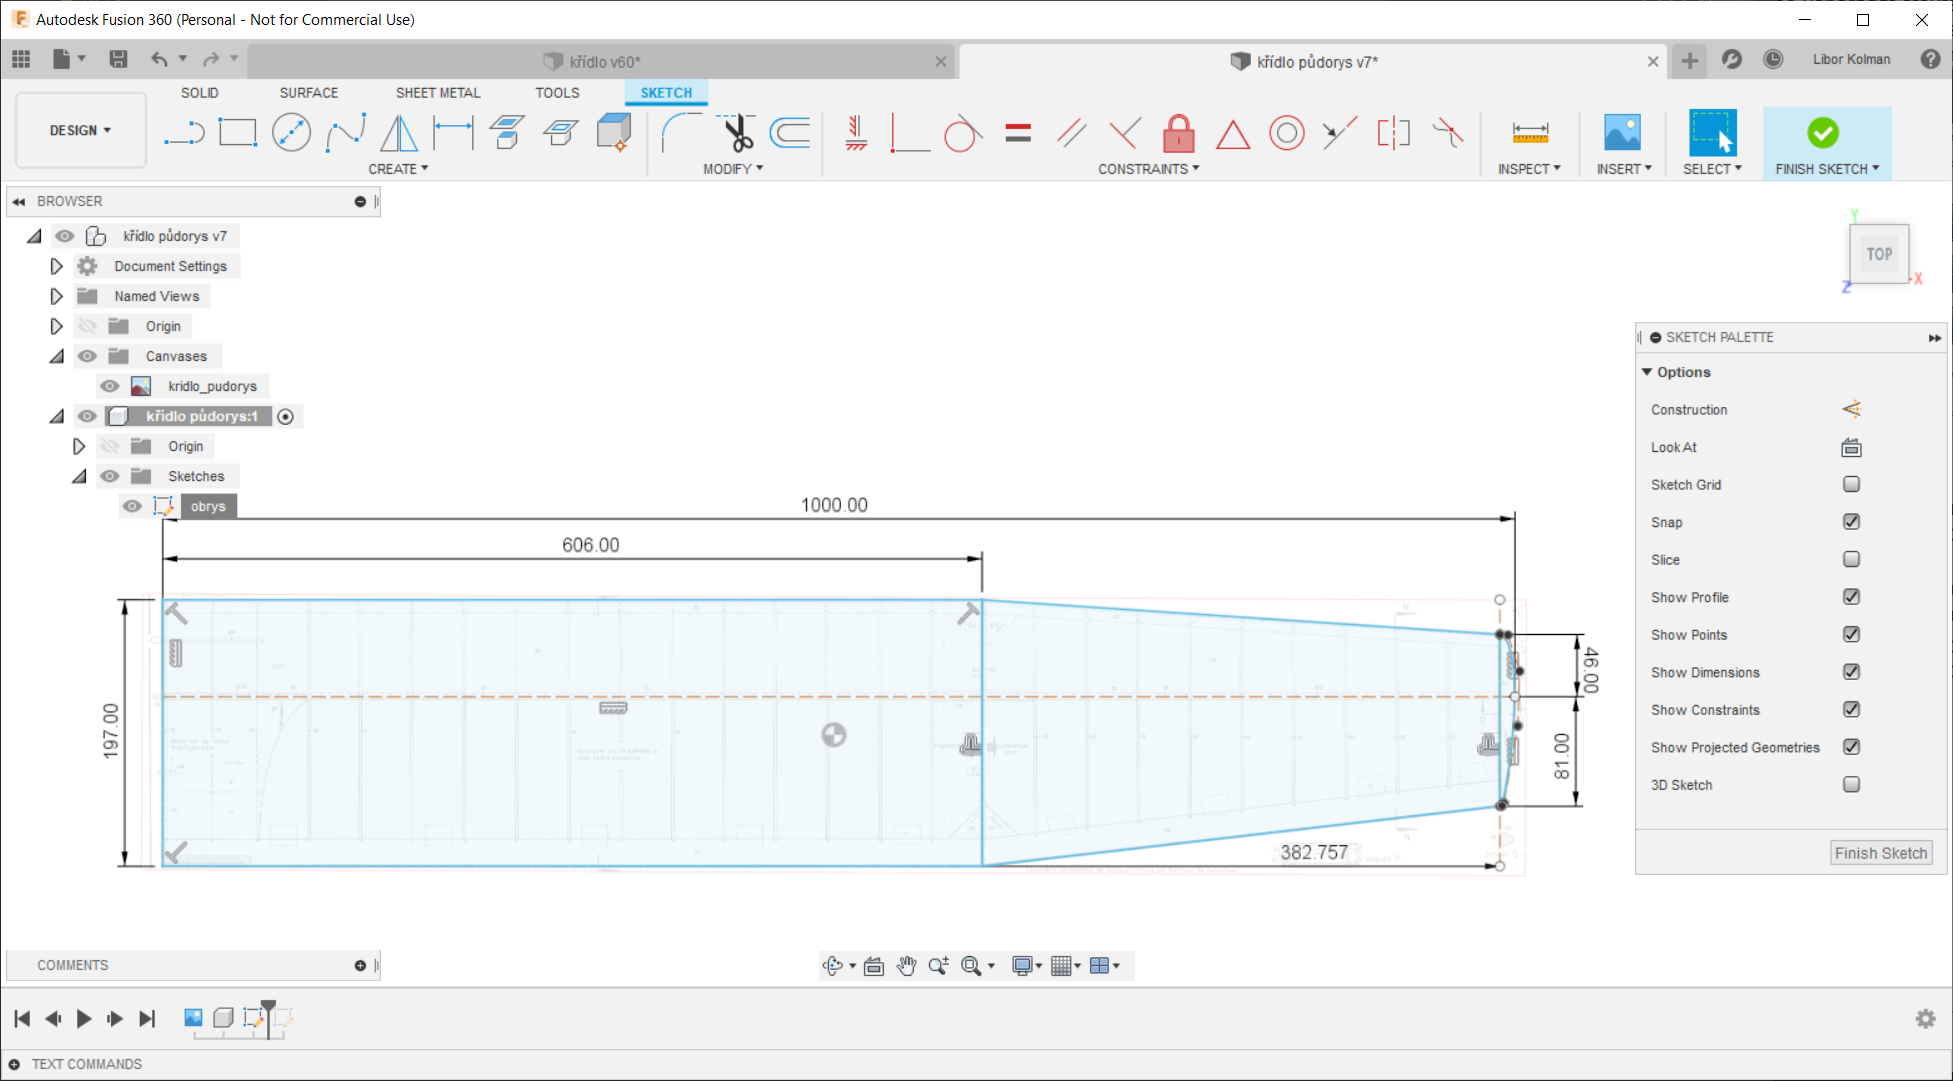Switch to the SURFACE tab
1953x1081 pixels.
(x=308, y=93)
